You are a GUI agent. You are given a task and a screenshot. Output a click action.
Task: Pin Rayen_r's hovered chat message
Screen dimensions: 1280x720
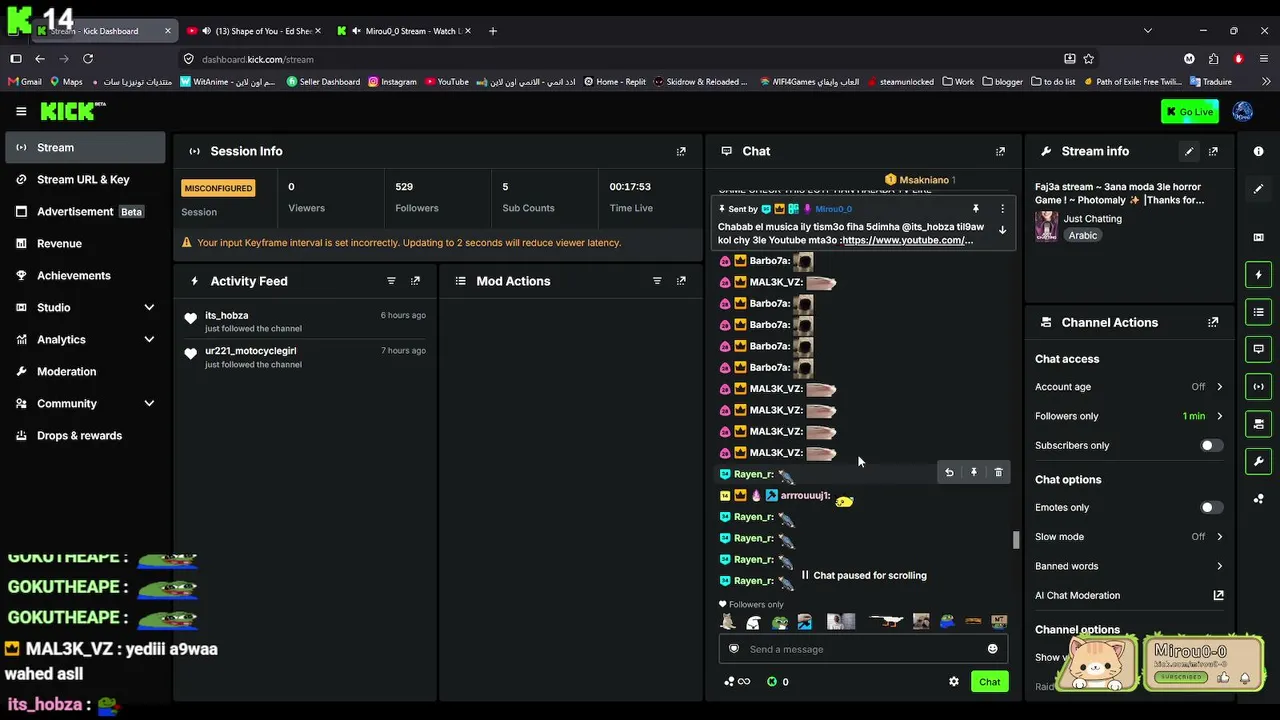click(974, 472)
